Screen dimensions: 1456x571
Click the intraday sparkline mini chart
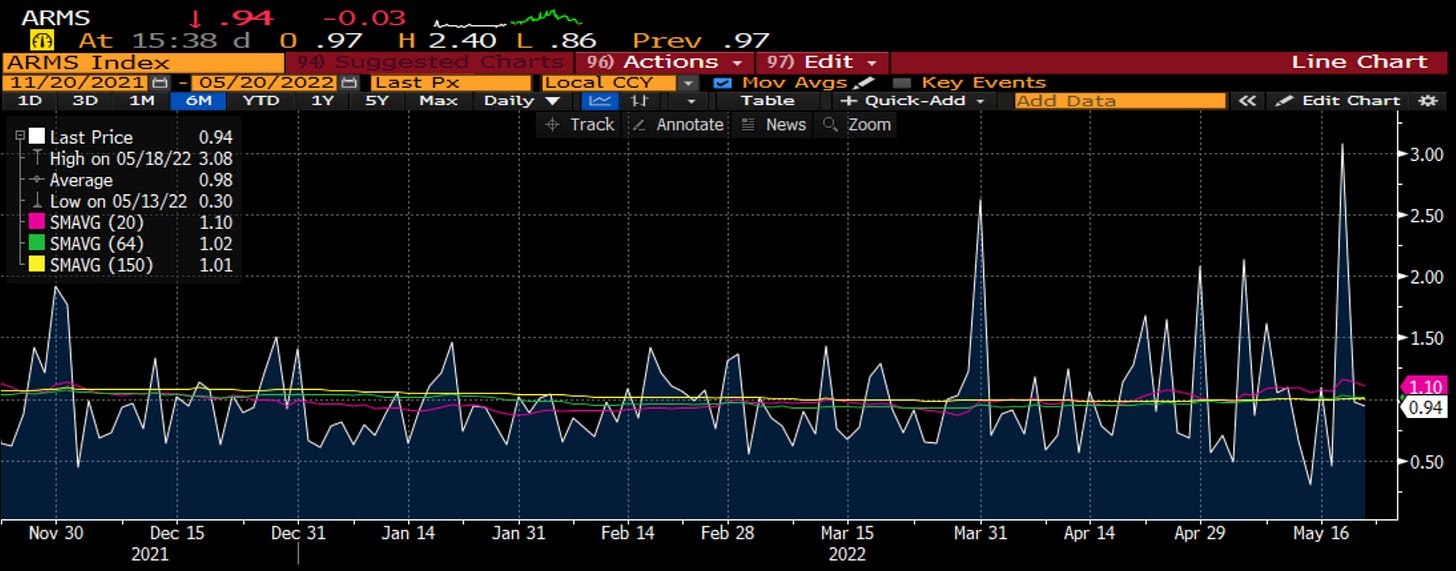click(509, 18)
